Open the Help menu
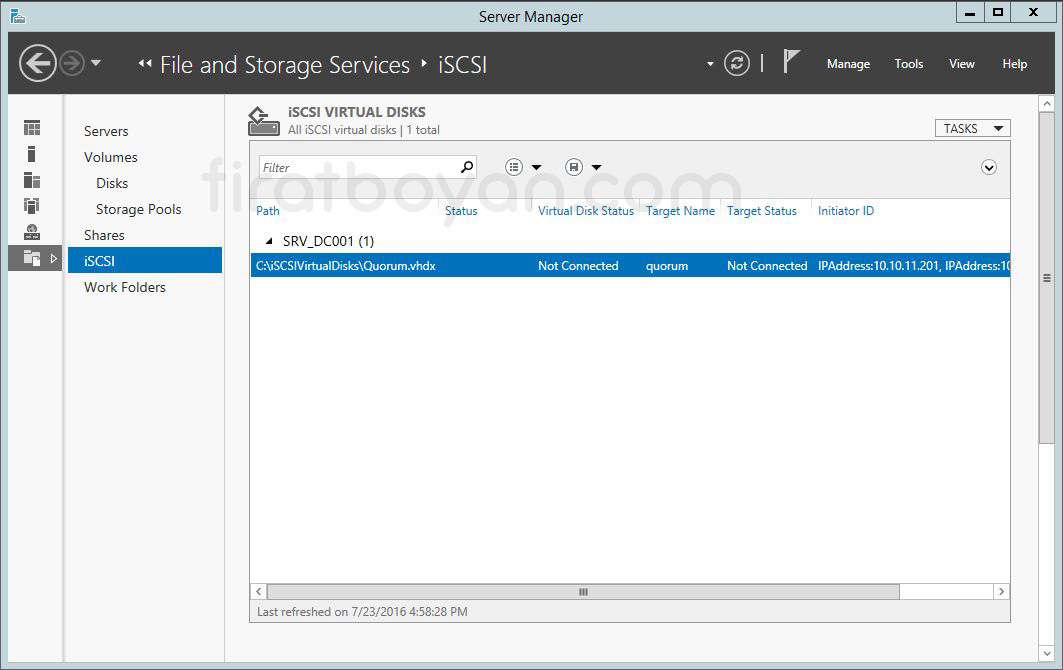This screenshot has height=670, width=1063. (1014, 64)
